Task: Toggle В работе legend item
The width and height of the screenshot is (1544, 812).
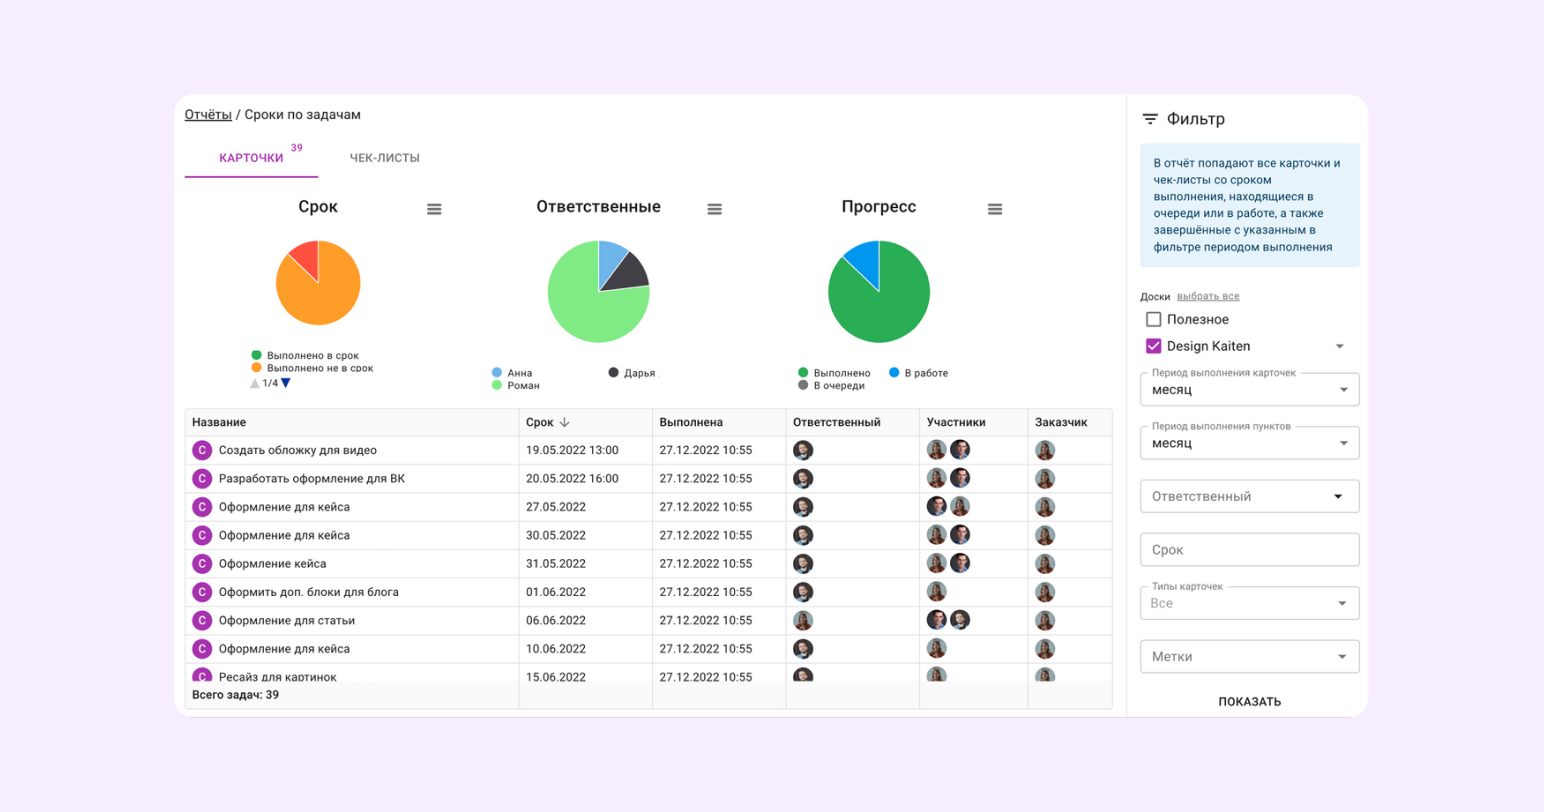Action: click(x=918, y=373)
